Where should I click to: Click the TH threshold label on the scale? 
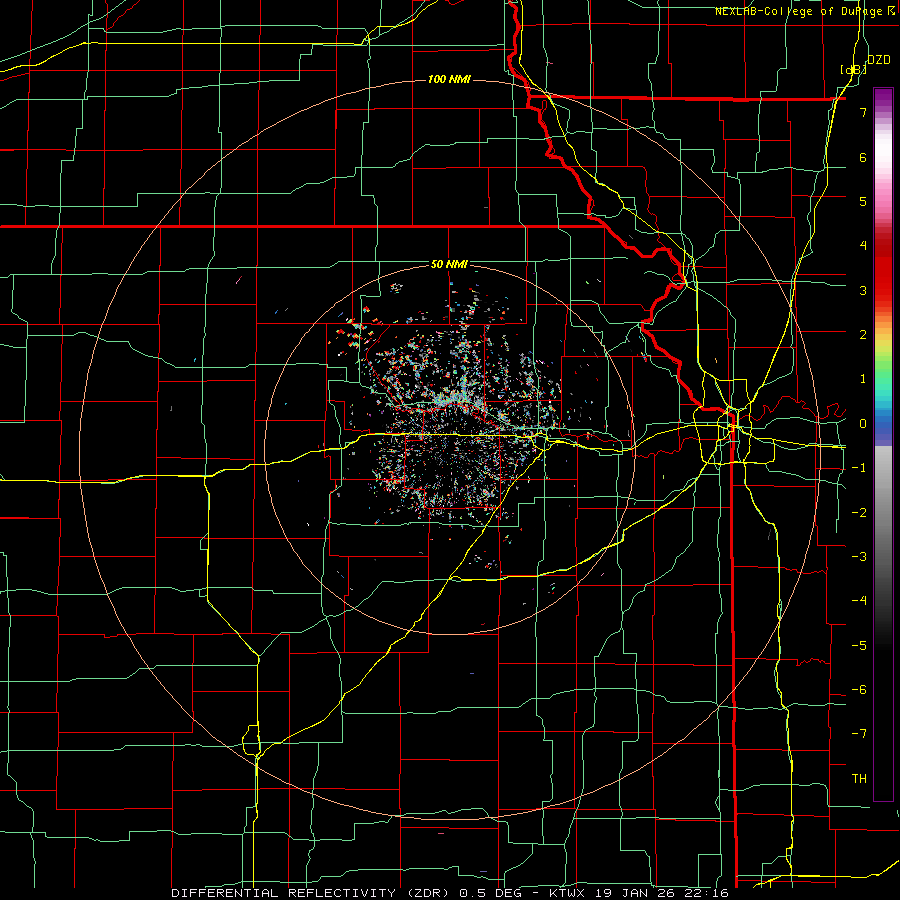(859, 779)
